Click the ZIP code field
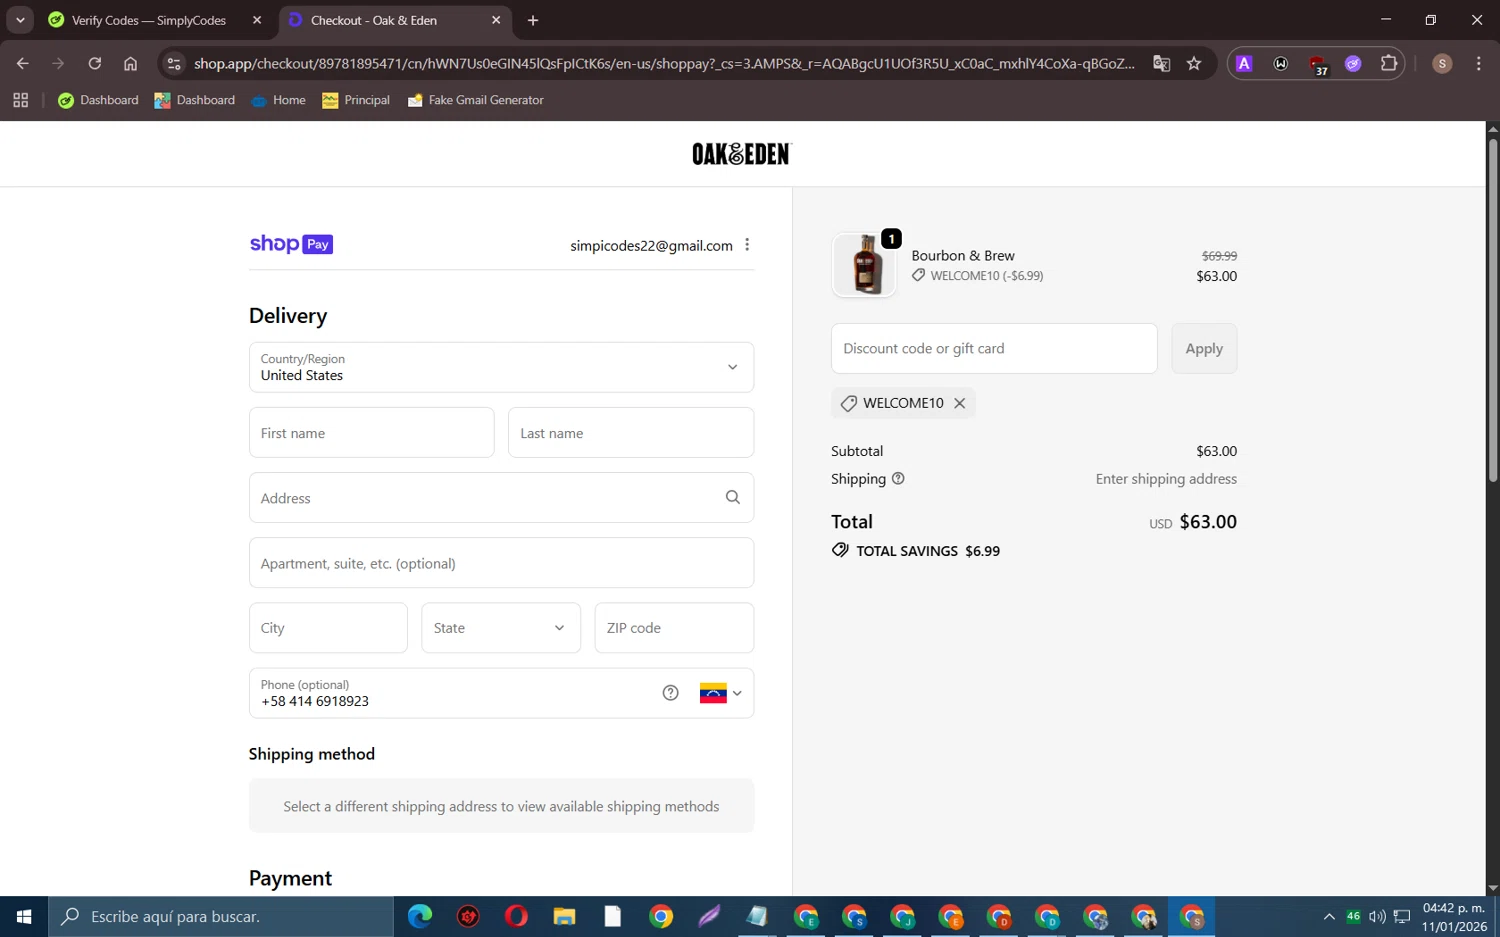 674,628
